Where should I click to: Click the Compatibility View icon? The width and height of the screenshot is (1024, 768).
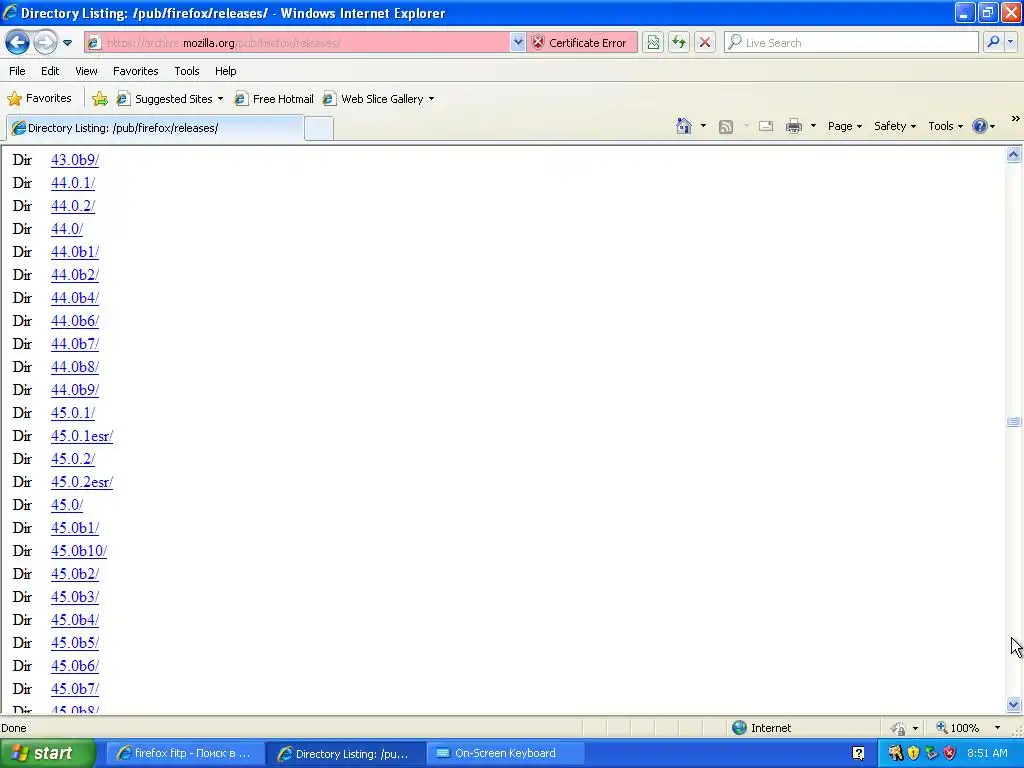(653, 42)
